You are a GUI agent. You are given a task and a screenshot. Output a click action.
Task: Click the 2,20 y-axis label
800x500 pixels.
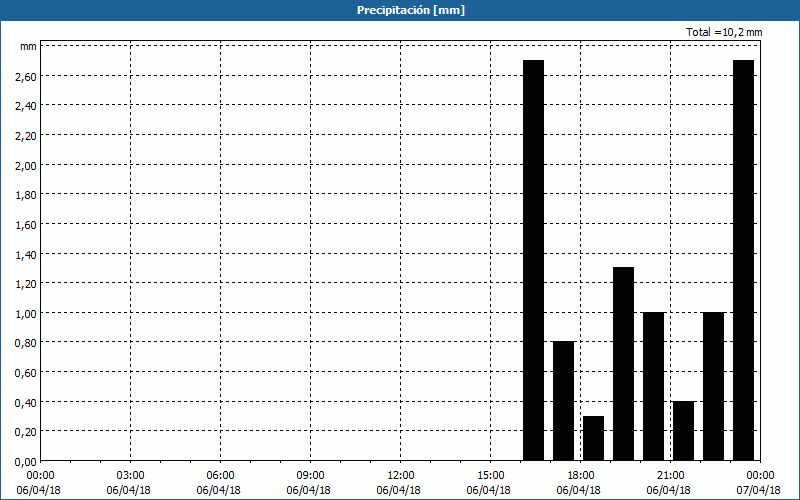[26, 136]
